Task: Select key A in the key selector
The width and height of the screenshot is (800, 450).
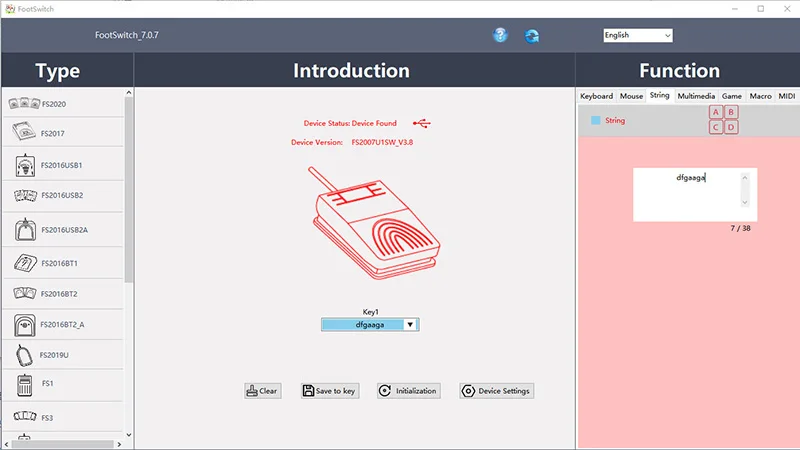Action: coord(716,113)
